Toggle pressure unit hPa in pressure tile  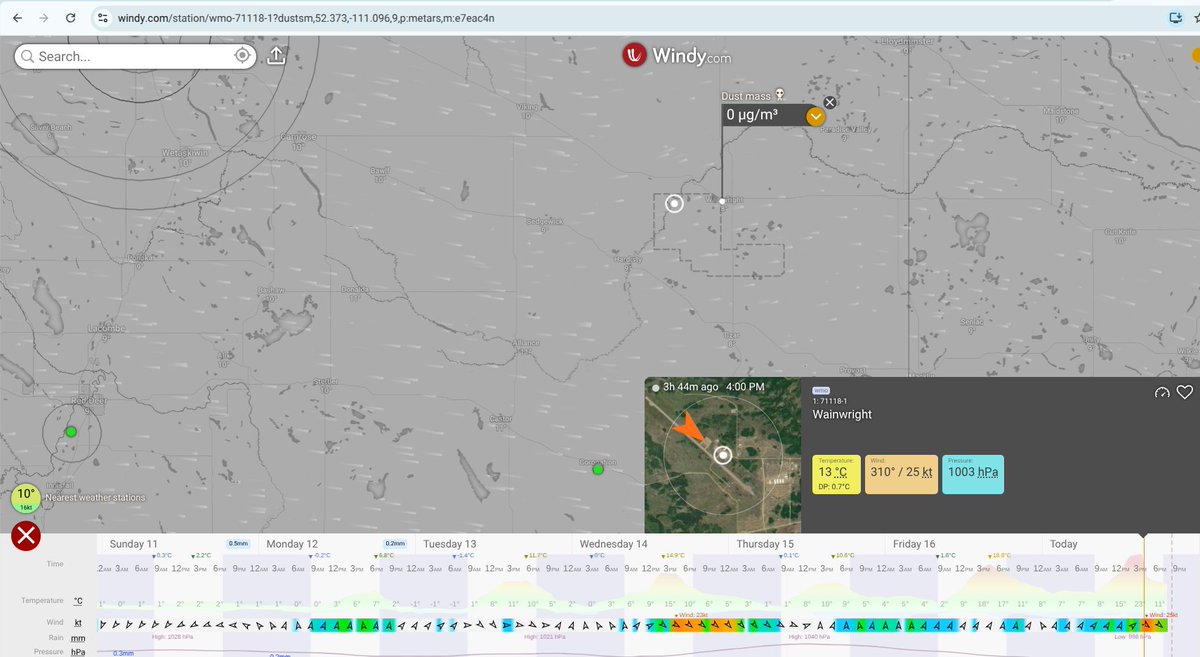tap(986, 472)
